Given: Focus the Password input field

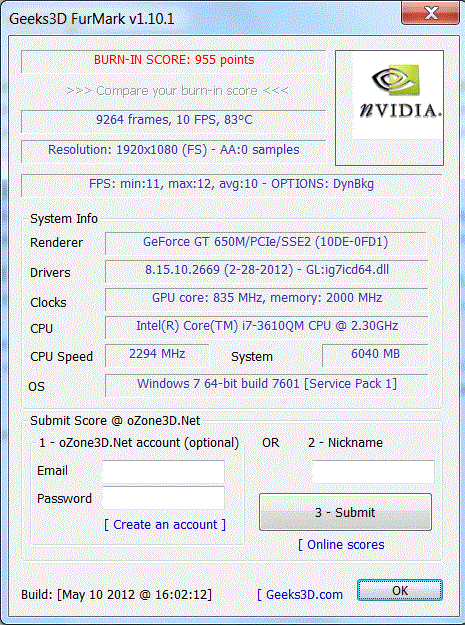Looking at the screenshot, I should click(x=163, y=498).
